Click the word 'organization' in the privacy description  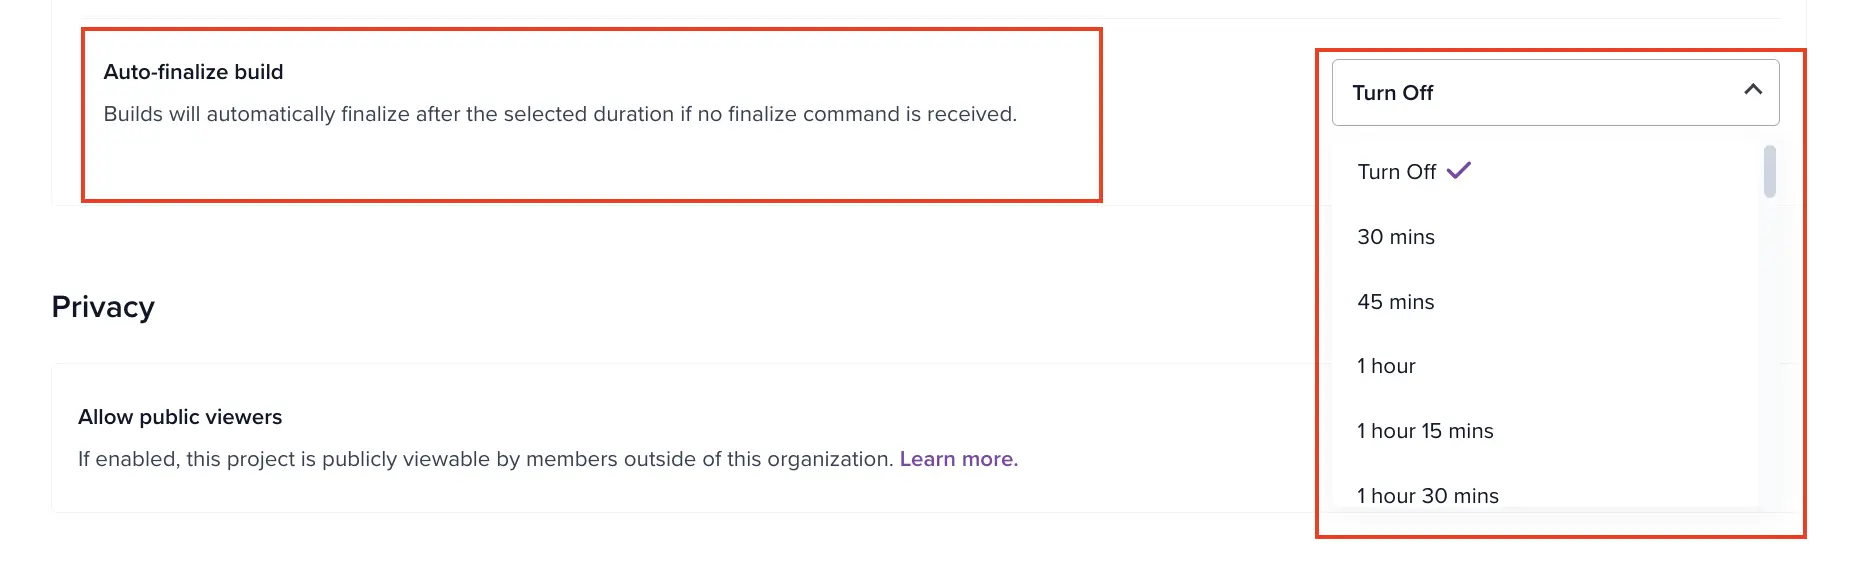click(828, 459)
